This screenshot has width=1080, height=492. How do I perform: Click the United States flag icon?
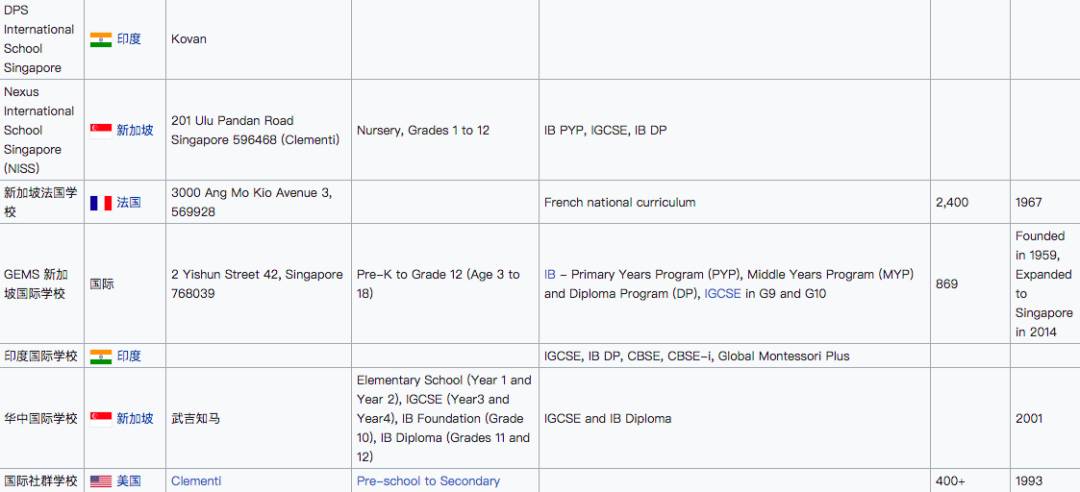coord(101,481)
